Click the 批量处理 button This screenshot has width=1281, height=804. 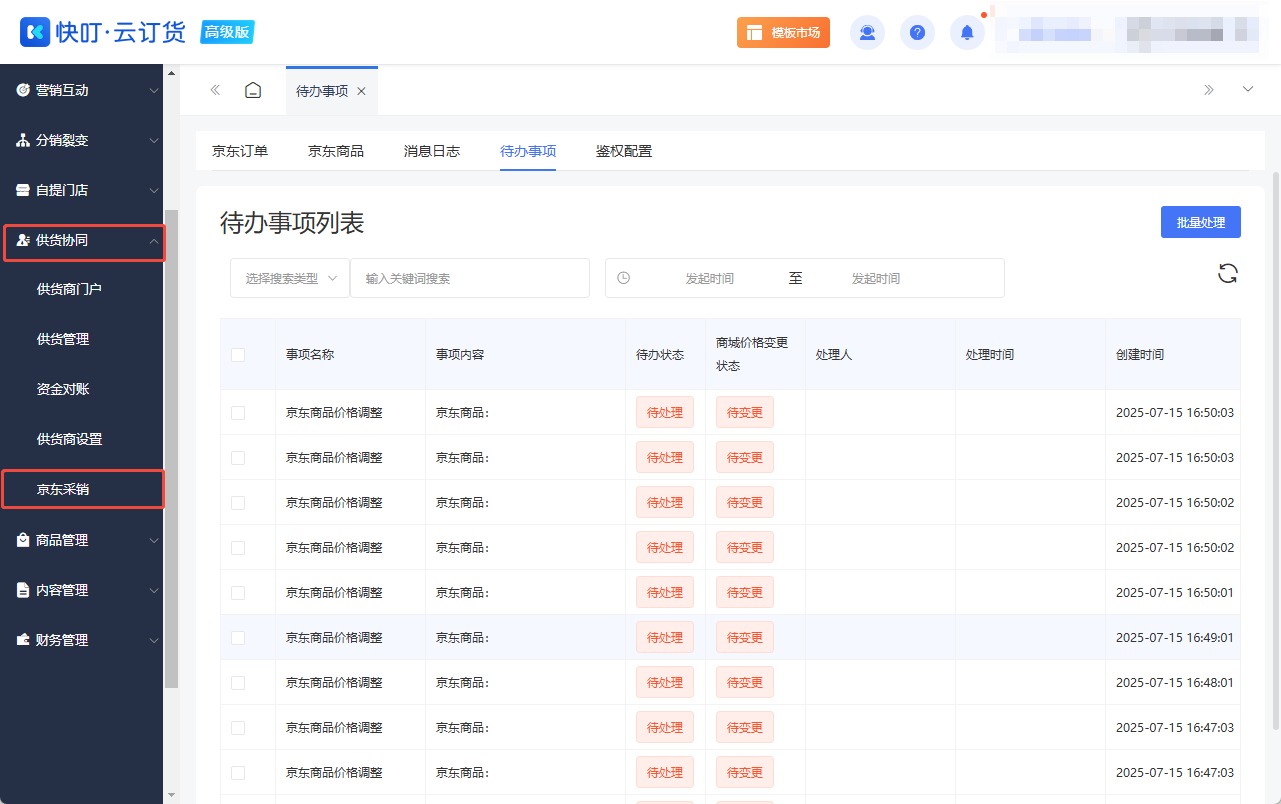coord(1200,222)
